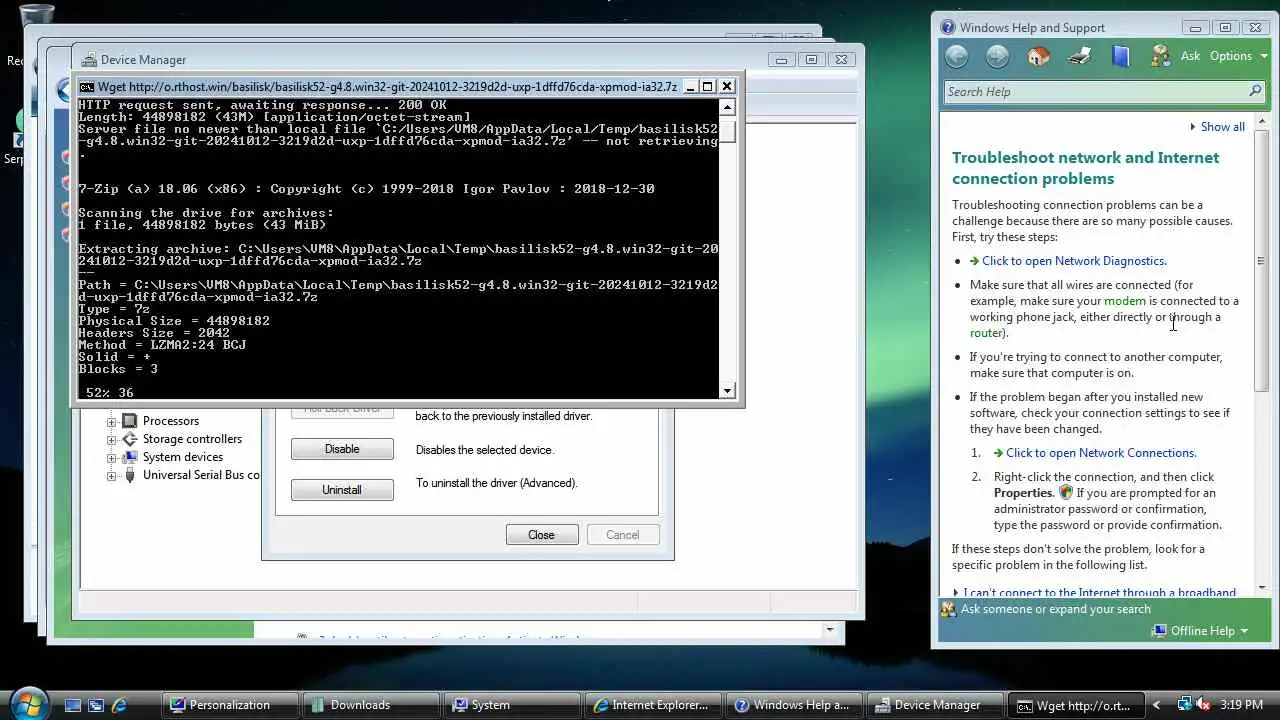
Task: Click the Uninstall driver button
Action: 342,490
